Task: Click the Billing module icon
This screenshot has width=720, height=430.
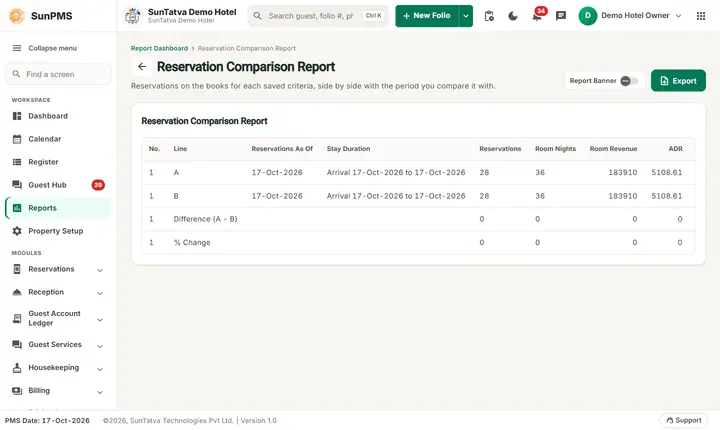Action: coord(17,390)
